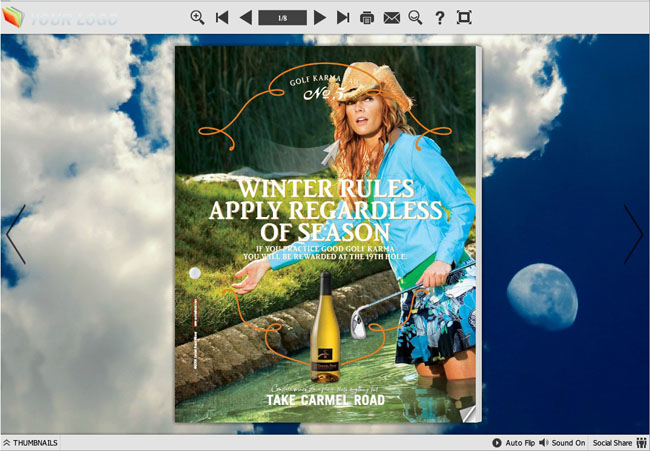650x451 pixels.
Task: Click the magazine cover page
Action: point(325,234)
